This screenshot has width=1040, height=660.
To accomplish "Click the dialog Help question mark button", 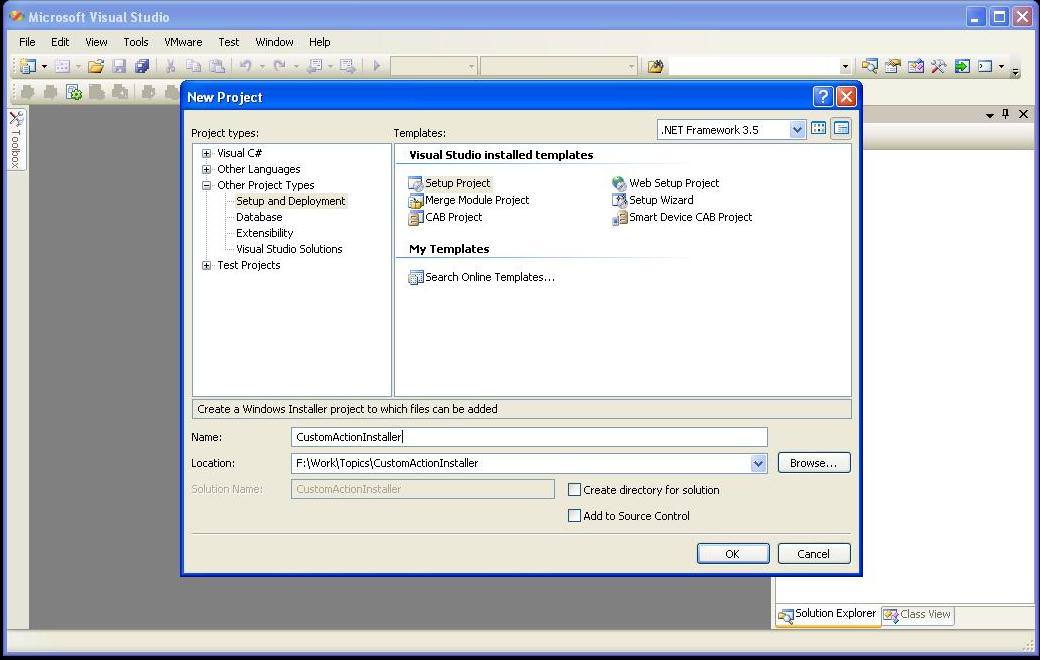I will (x=822, y=97).
